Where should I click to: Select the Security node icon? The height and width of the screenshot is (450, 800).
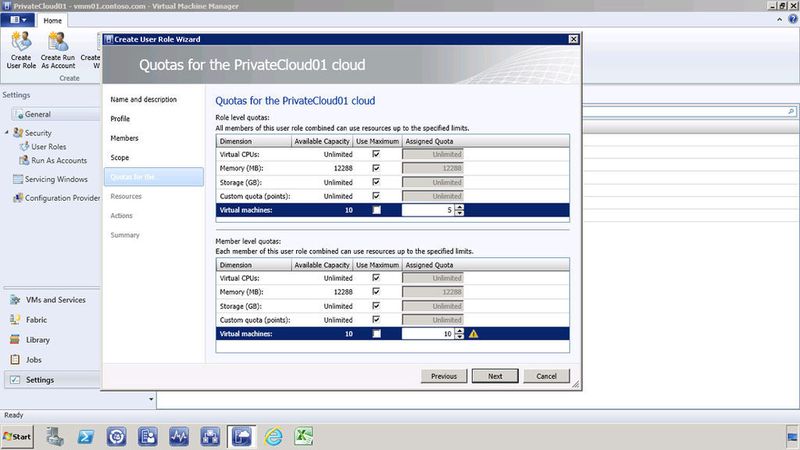coord(18,133)
